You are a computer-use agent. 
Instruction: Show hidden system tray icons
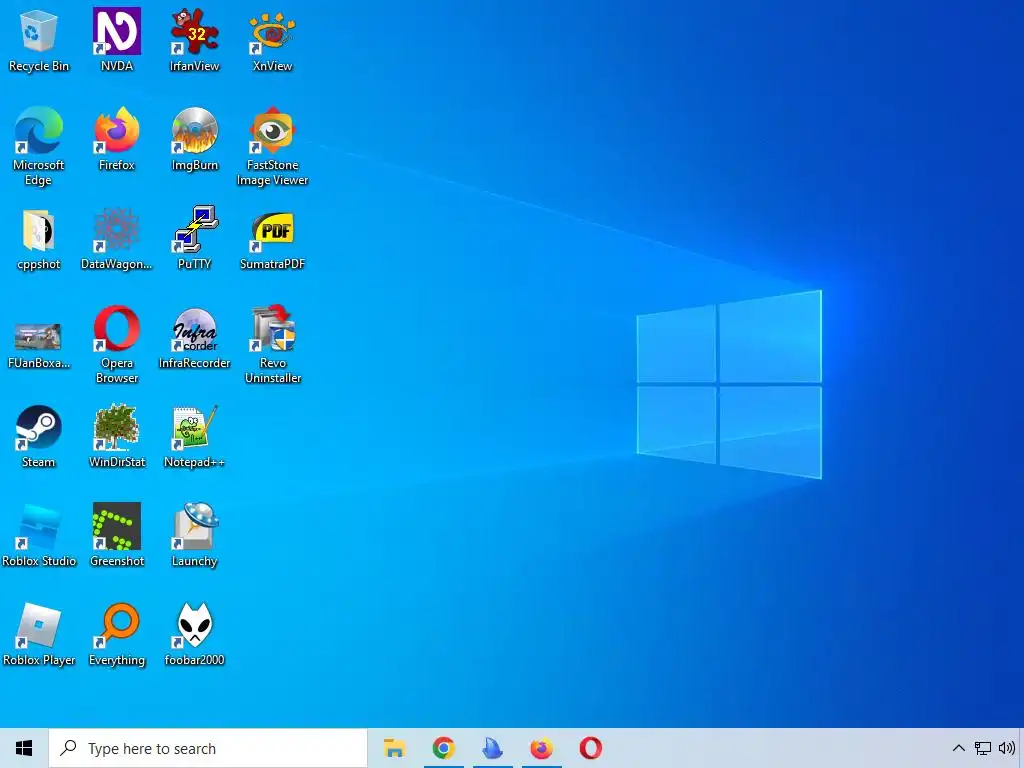click(958, 748)
